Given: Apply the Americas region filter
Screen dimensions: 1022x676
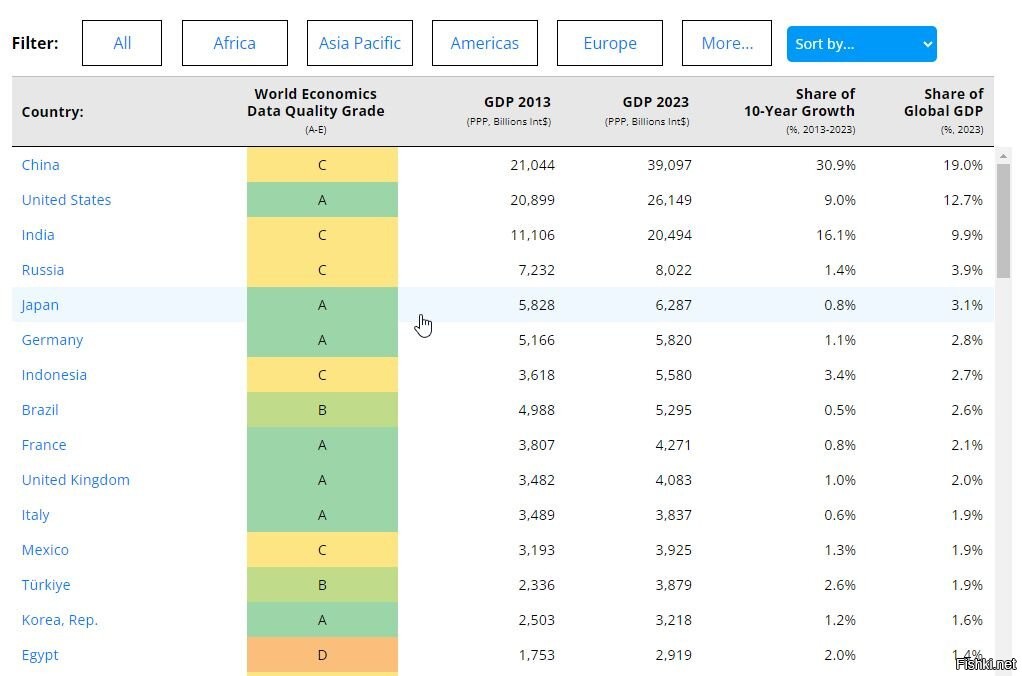Looking at the screenshot, I should click(484, 43).
